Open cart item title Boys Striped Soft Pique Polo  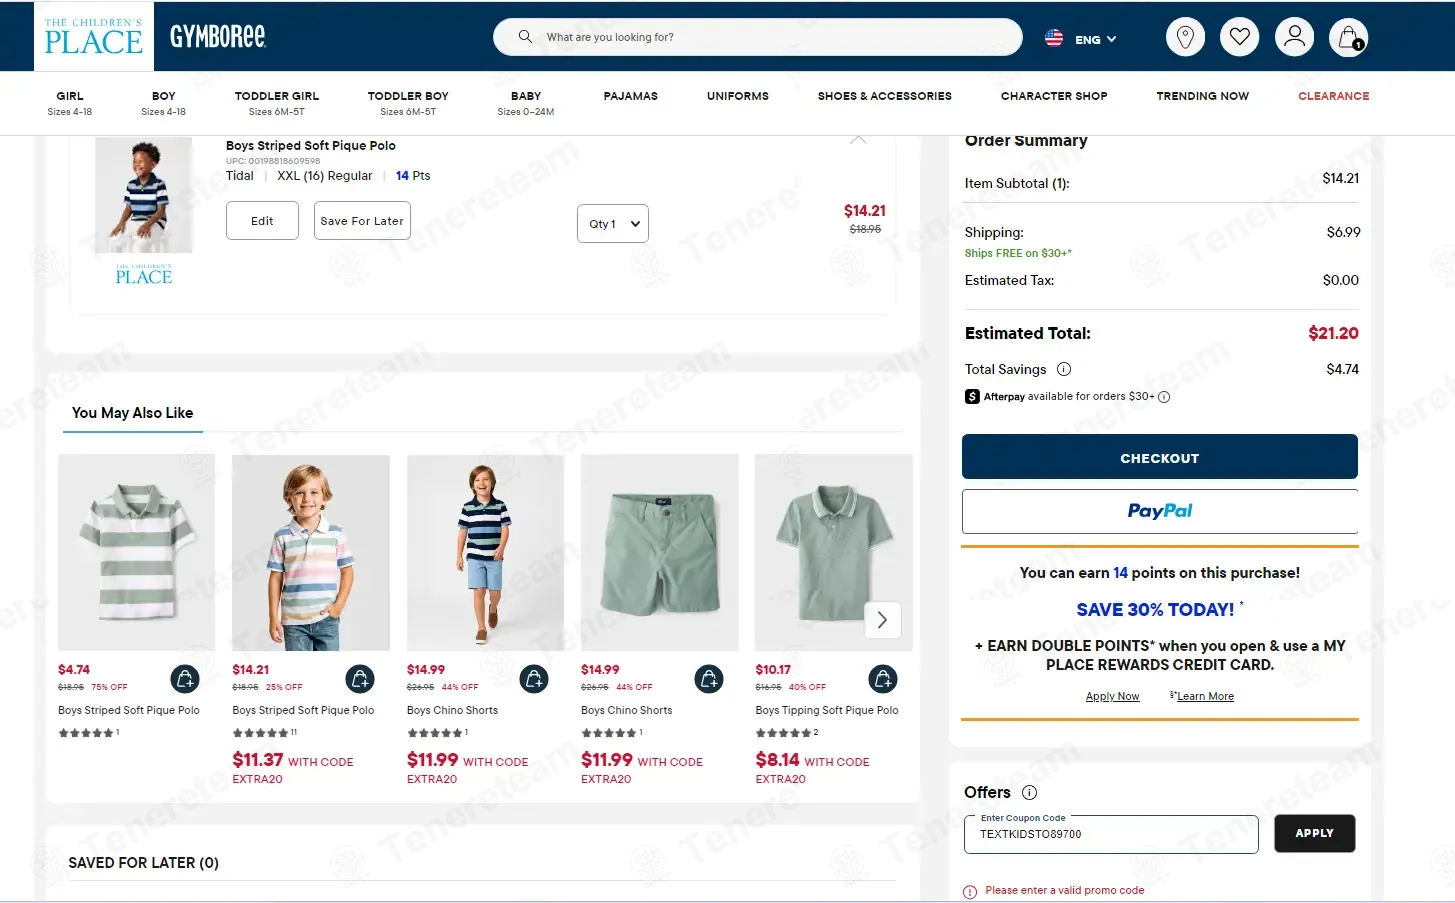point(311,145)
